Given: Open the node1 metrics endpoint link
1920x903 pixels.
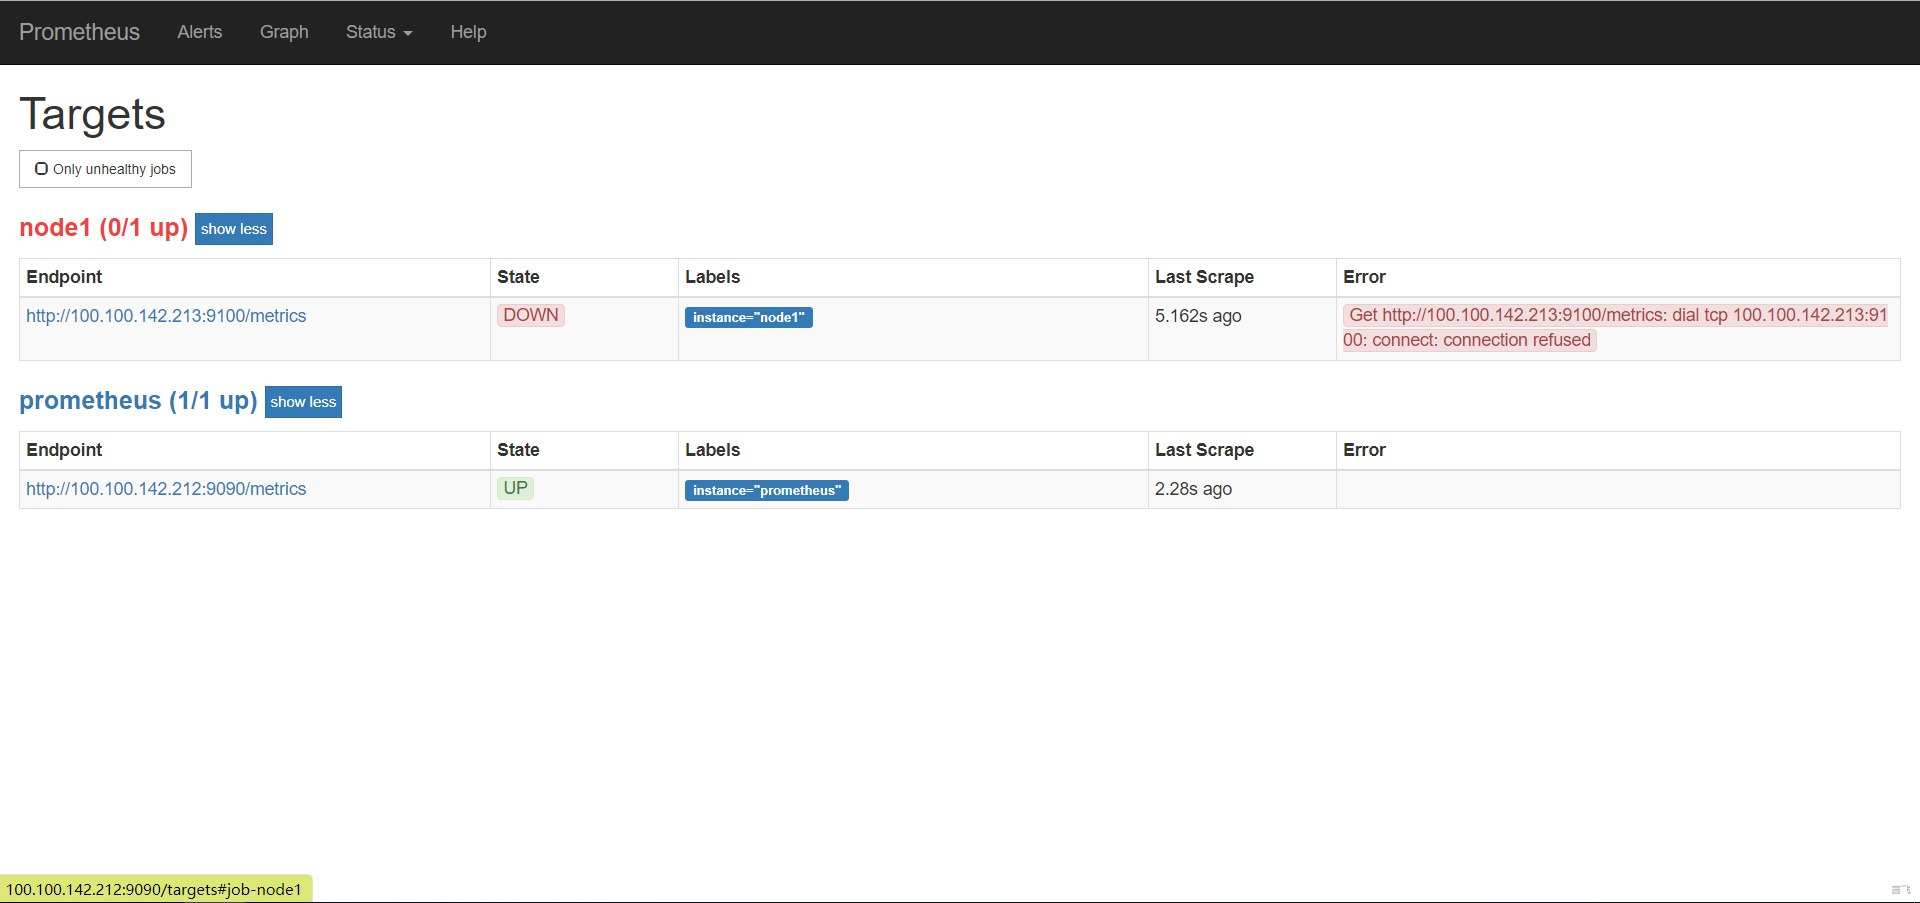Looking at the screenshot, I should [166, 316].
